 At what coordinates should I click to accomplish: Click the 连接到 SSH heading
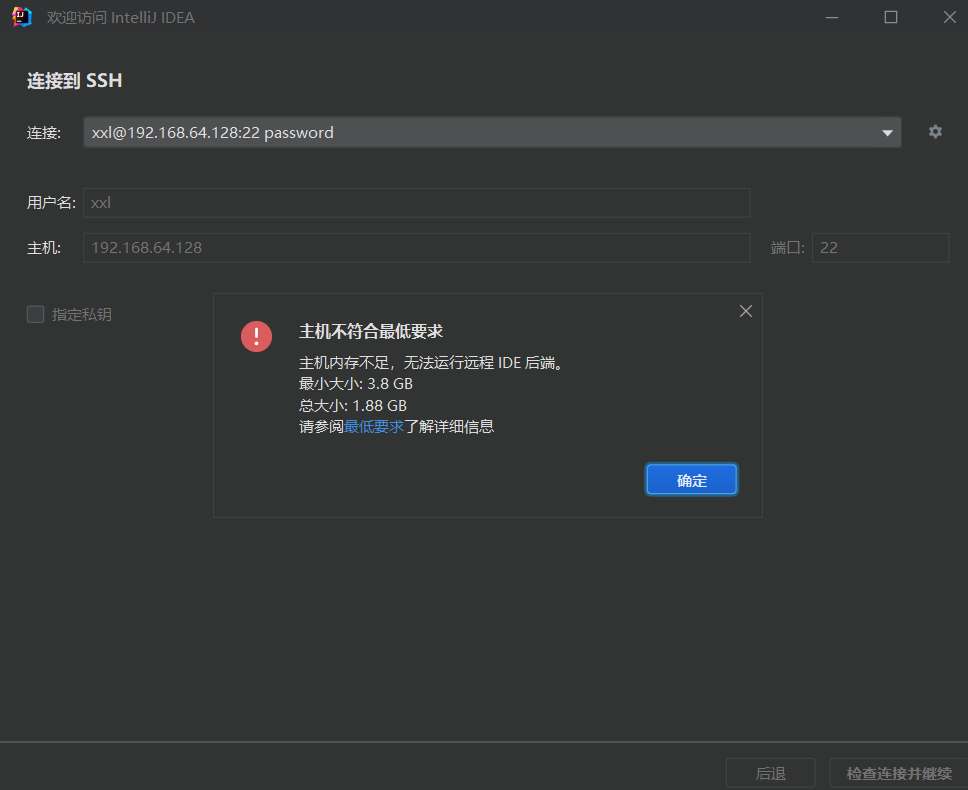74,81
